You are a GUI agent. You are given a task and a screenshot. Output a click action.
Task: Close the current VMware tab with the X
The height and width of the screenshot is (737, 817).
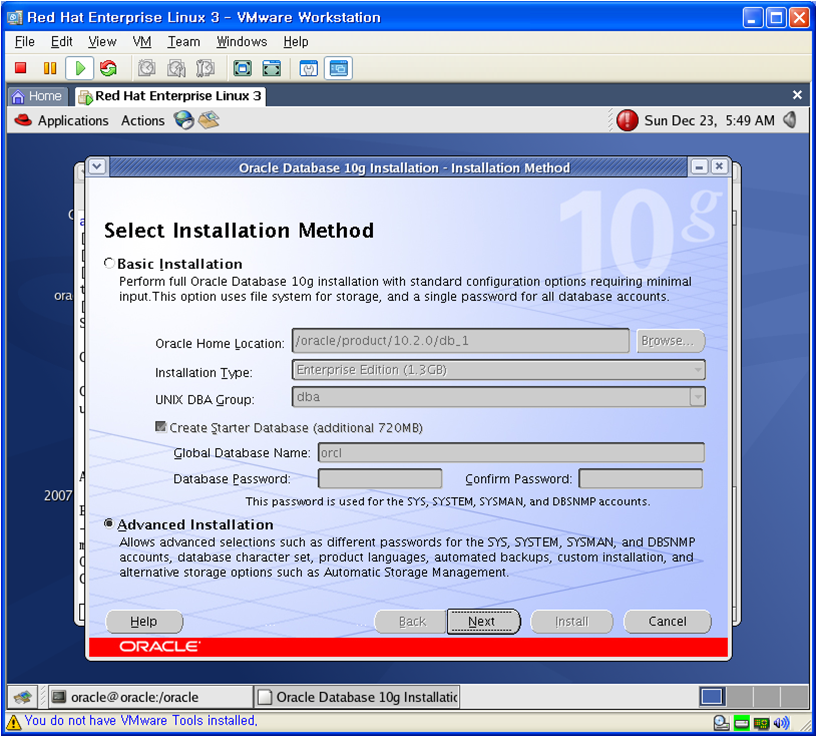pos(797,95)
